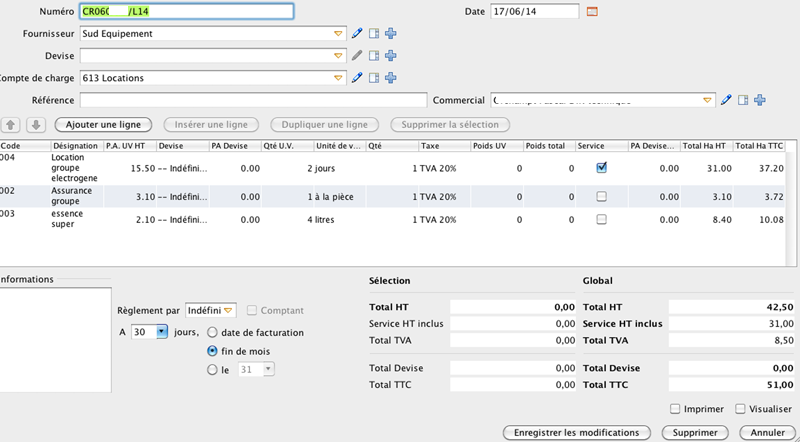The image size is (800, 442).
Task: Check Service for Assurance groupe line
Action: point(602,197)
